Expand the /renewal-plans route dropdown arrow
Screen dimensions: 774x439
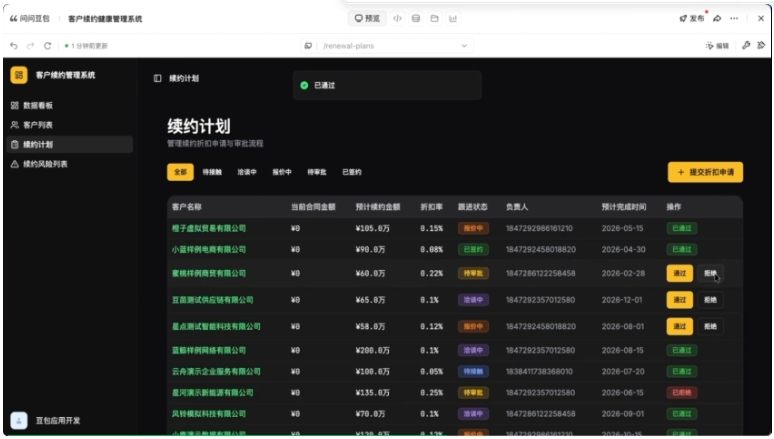click(x=464, y=46)
